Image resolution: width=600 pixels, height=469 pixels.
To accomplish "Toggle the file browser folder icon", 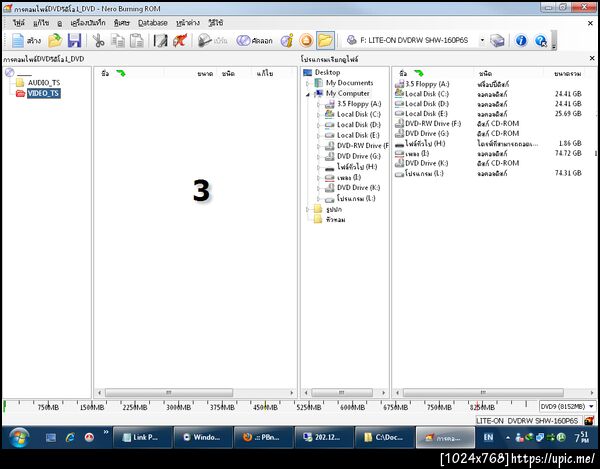I will click(325, 40).
